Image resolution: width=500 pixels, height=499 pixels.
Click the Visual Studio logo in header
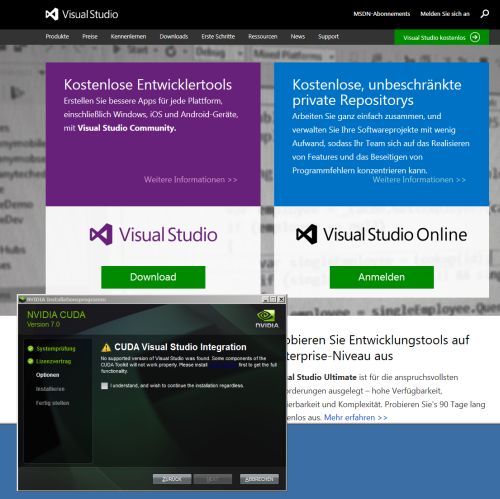82,14
